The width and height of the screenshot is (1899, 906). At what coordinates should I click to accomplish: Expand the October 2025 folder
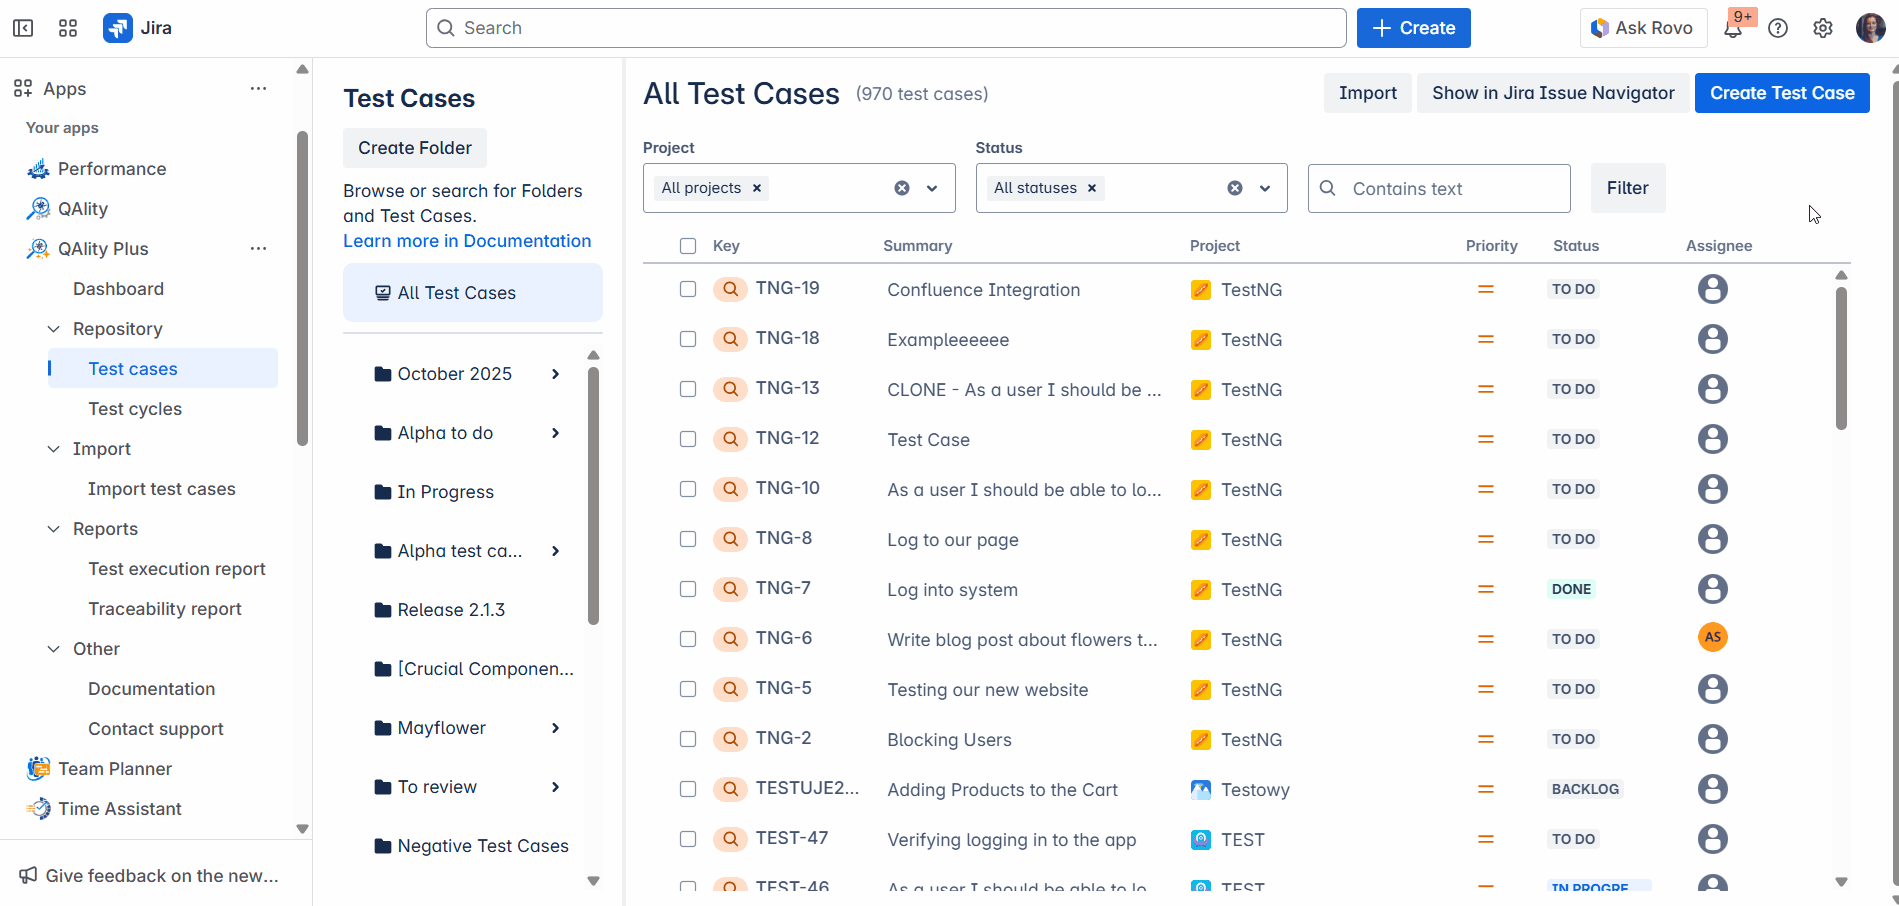coord(555,374)
